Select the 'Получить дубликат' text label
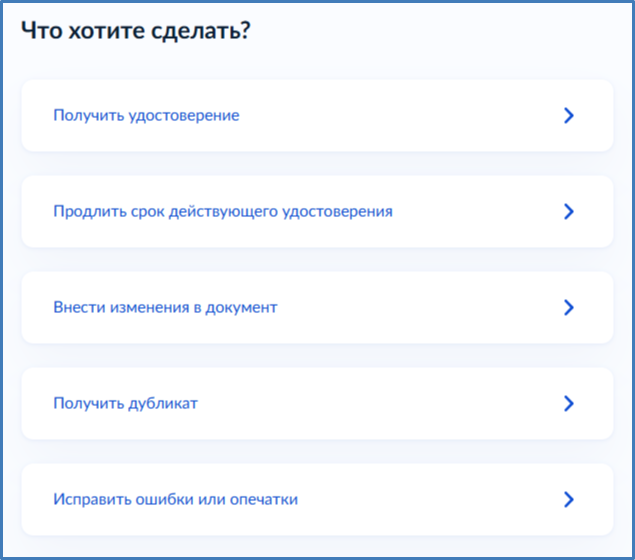635x560 pixels. (x=125, y=404)
